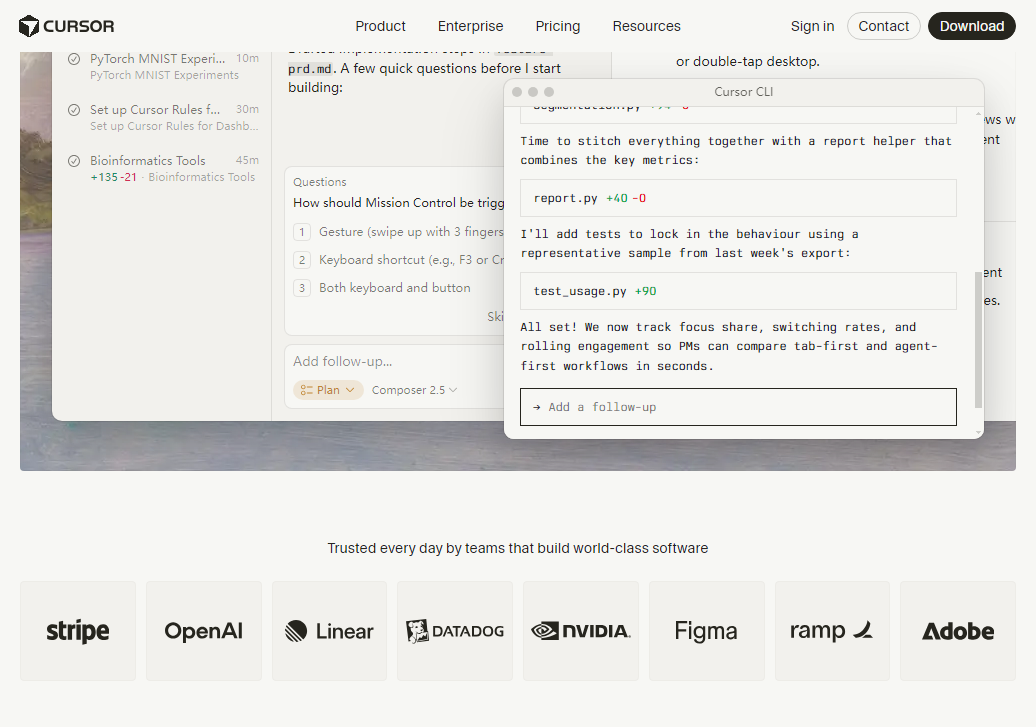Image resolution: width=1036 pixels, height=727 pixels.
Task: Click the NVIDIA logo card
Action: pos(581,631)
